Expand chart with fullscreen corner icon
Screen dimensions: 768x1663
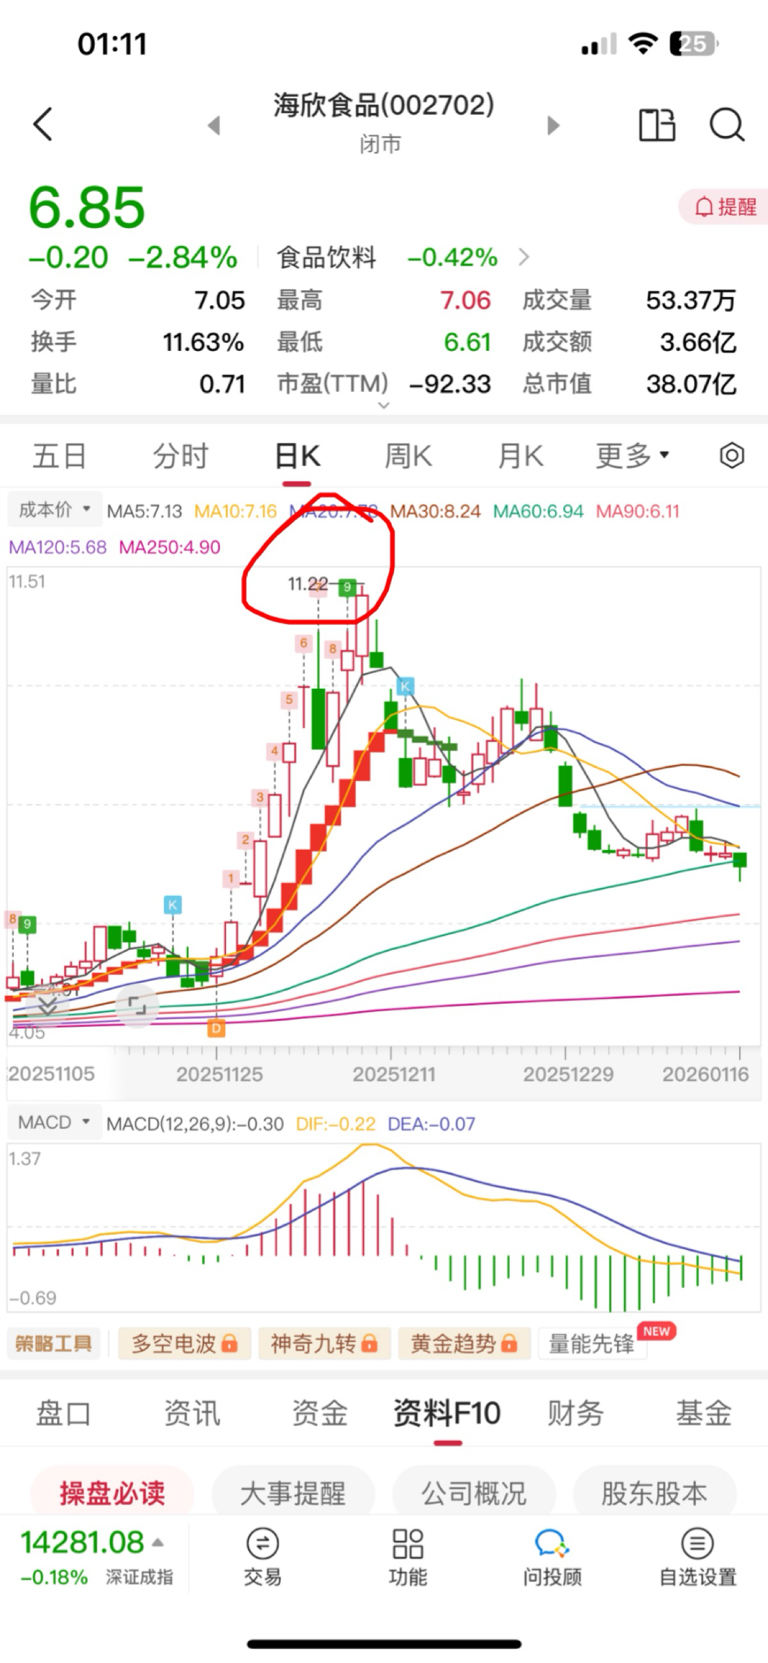tap(136, 1006)
